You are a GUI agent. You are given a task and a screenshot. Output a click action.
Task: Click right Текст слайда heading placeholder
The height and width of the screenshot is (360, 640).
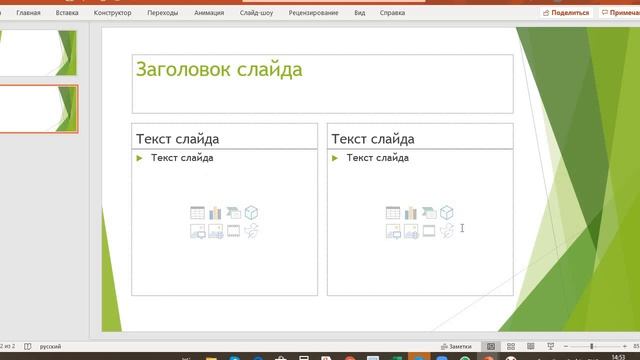pos(420,136)
